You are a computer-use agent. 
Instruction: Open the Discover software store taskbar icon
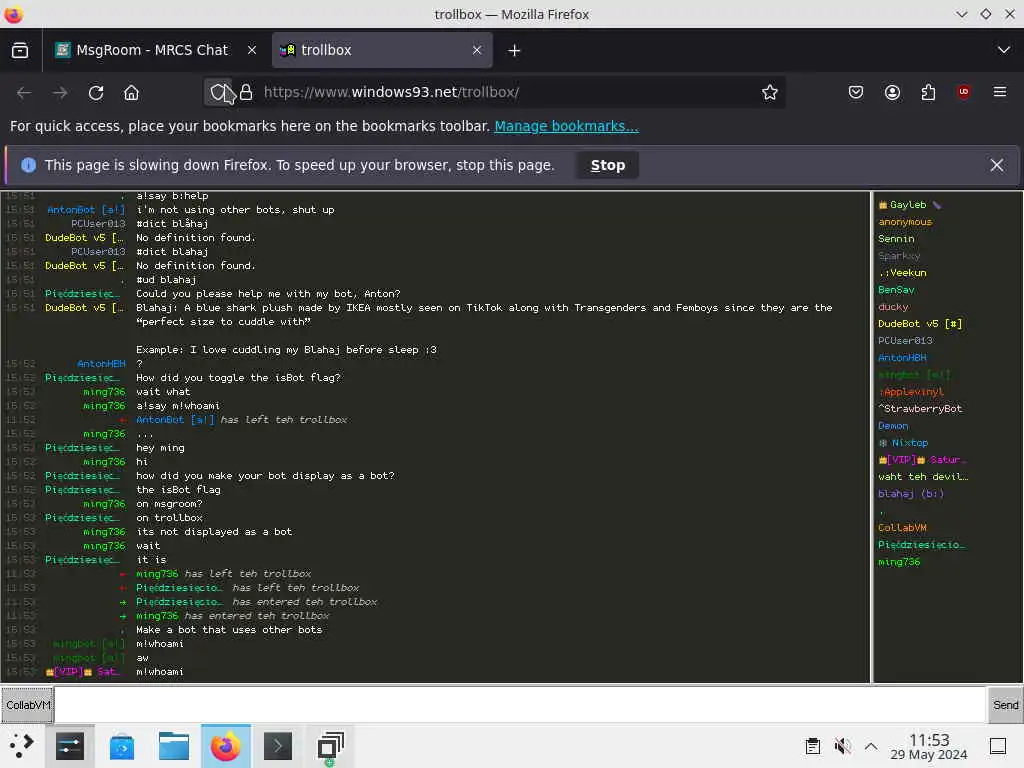[121, 746]
